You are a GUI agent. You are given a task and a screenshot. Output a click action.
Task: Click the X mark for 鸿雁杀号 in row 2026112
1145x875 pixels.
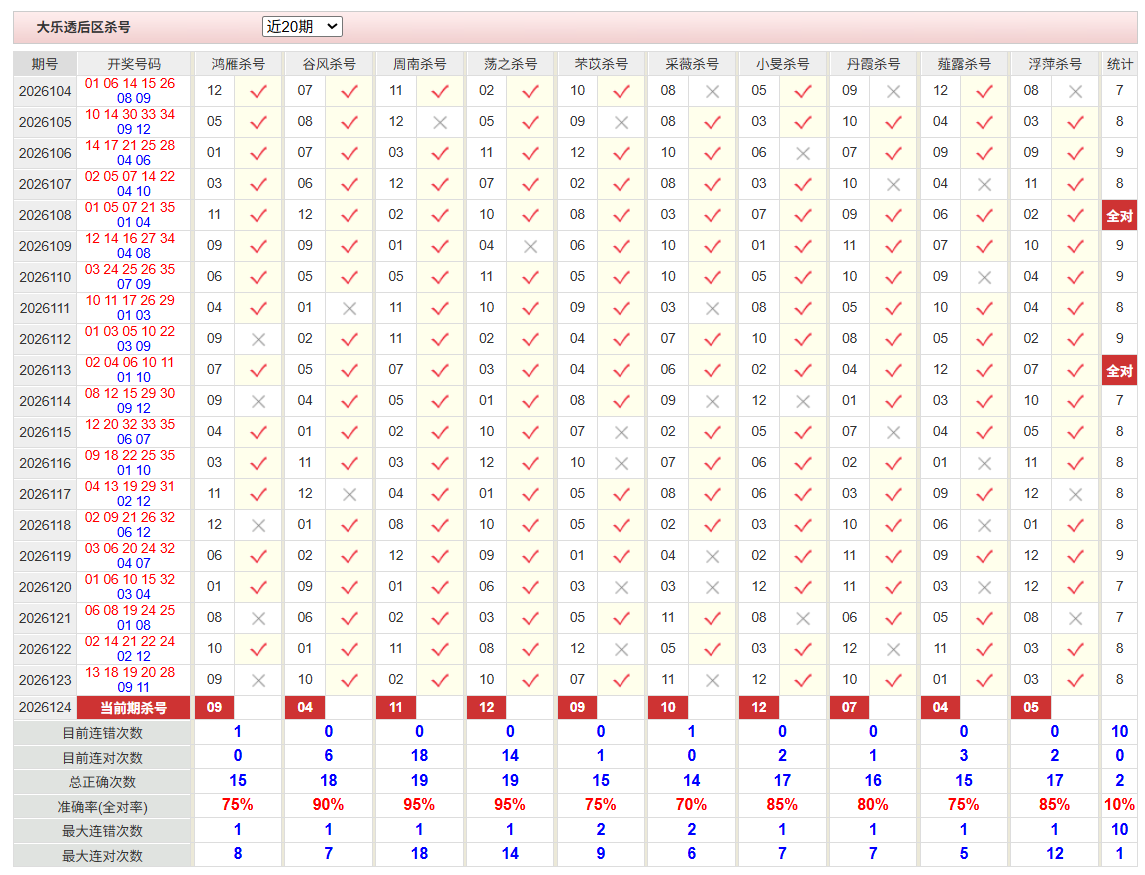coord(259,340)
